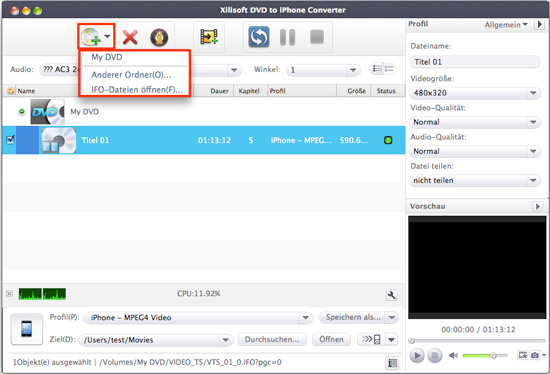
Task: Sort by the Dauer column header
Action: click(x=220, y=91)
